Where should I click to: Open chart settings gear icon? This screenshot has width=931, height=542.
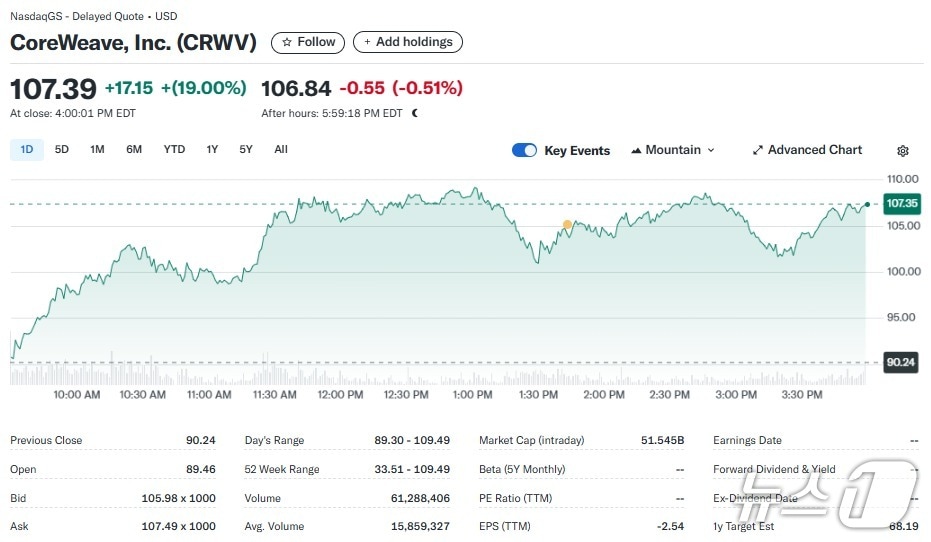tap(902, 151)
